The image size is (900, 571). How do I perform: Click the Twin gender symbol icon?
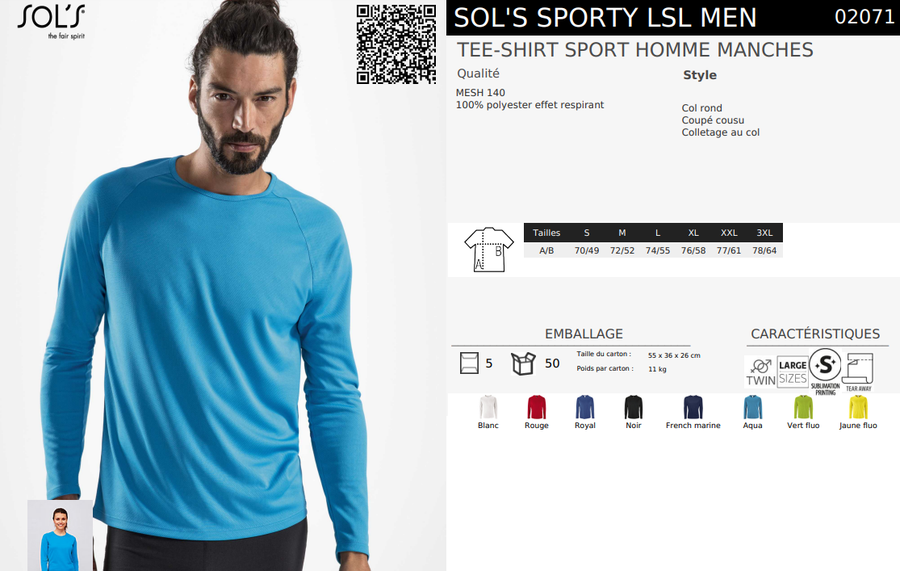[761, 372]
